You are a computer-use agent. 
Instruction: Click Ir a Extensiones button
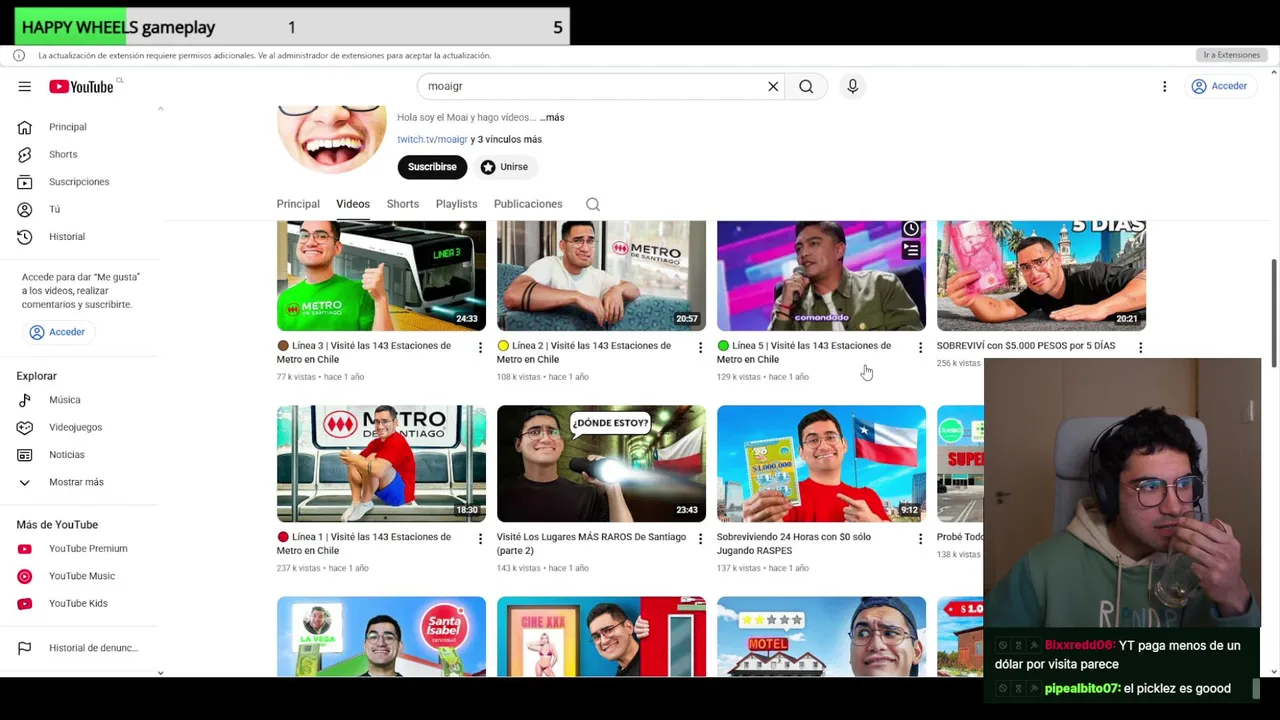point(1231,55)
